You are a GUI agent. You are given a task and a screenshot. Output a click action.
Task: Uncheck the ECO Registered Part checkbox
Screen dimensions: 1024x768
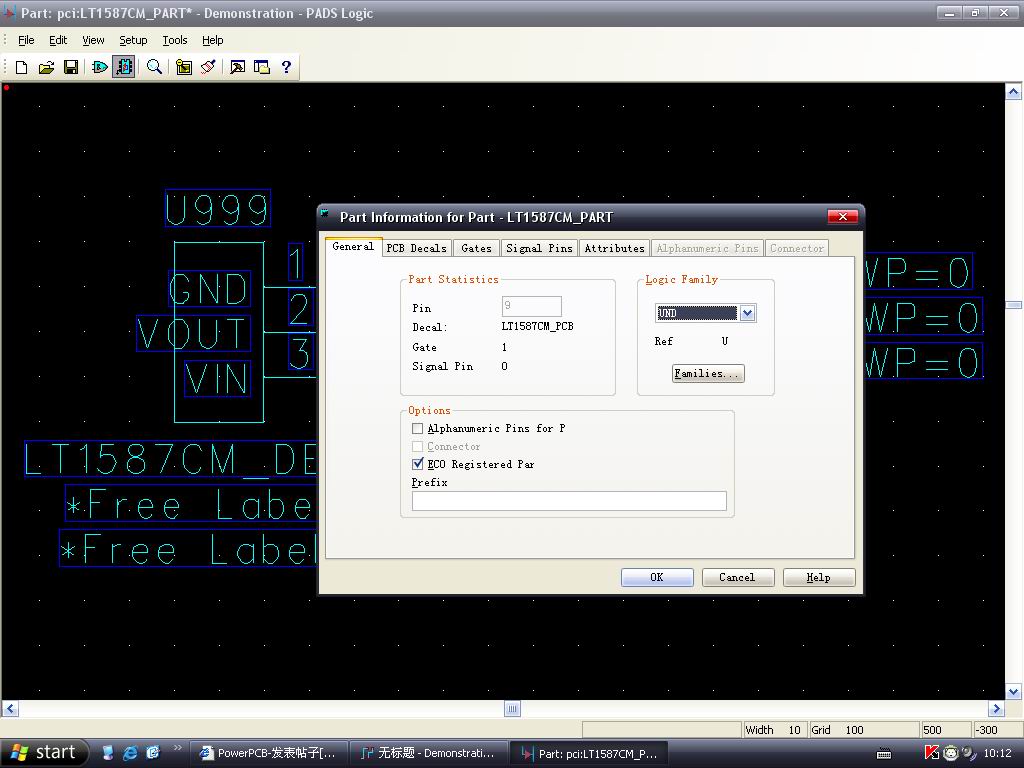coord(418,465)
